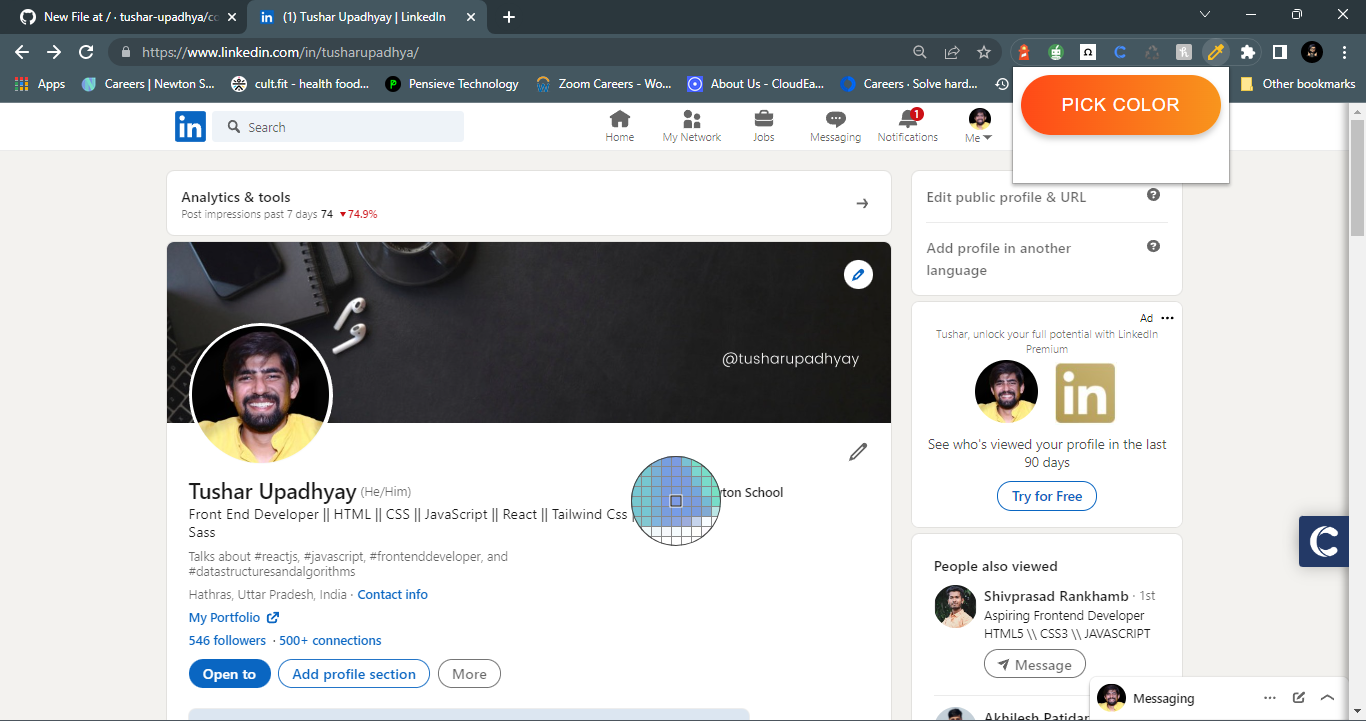Image resolution: width=1366 pixels, height=721 pixels.
Task: Open Notifications via the bell icon
Action: point(907,120)
